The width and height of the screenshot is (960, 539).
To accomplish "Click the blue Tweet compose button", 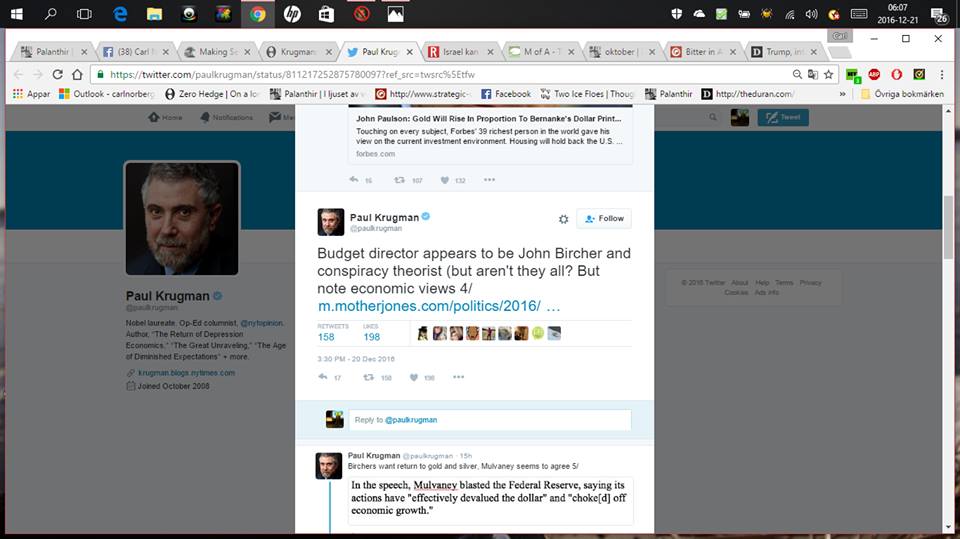I will click(x=783, y=117).
